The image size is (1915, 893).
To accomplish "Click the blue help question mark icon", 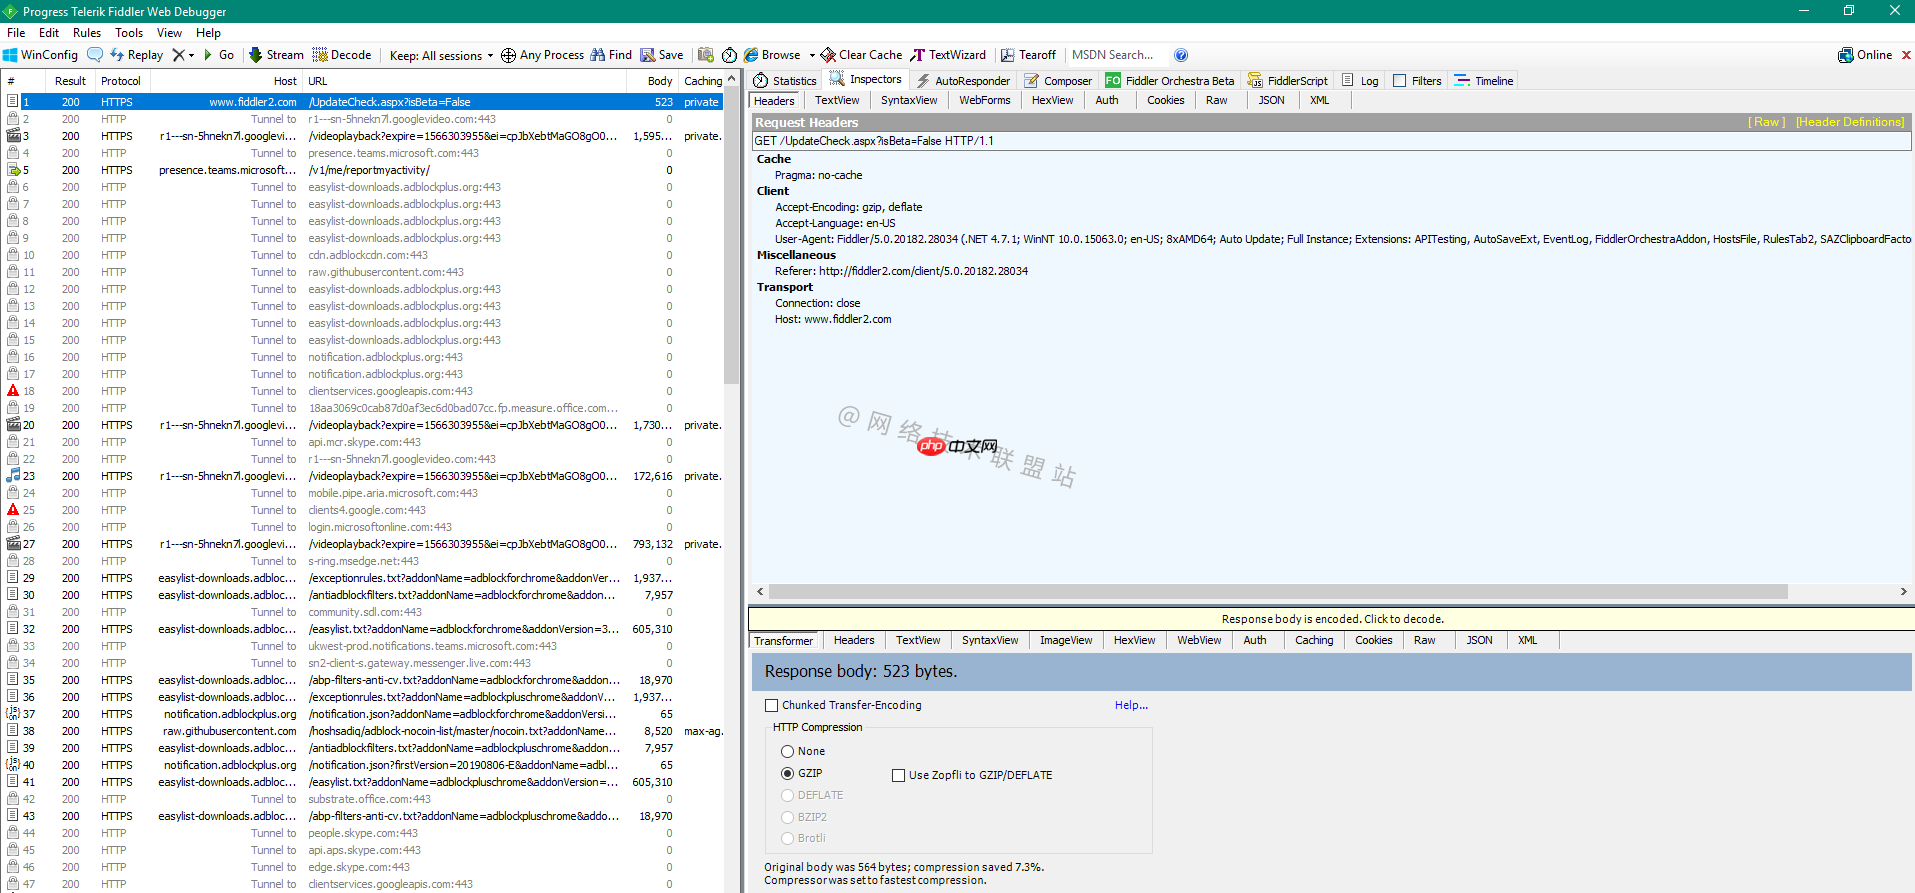I will (x=1181, y=55).
